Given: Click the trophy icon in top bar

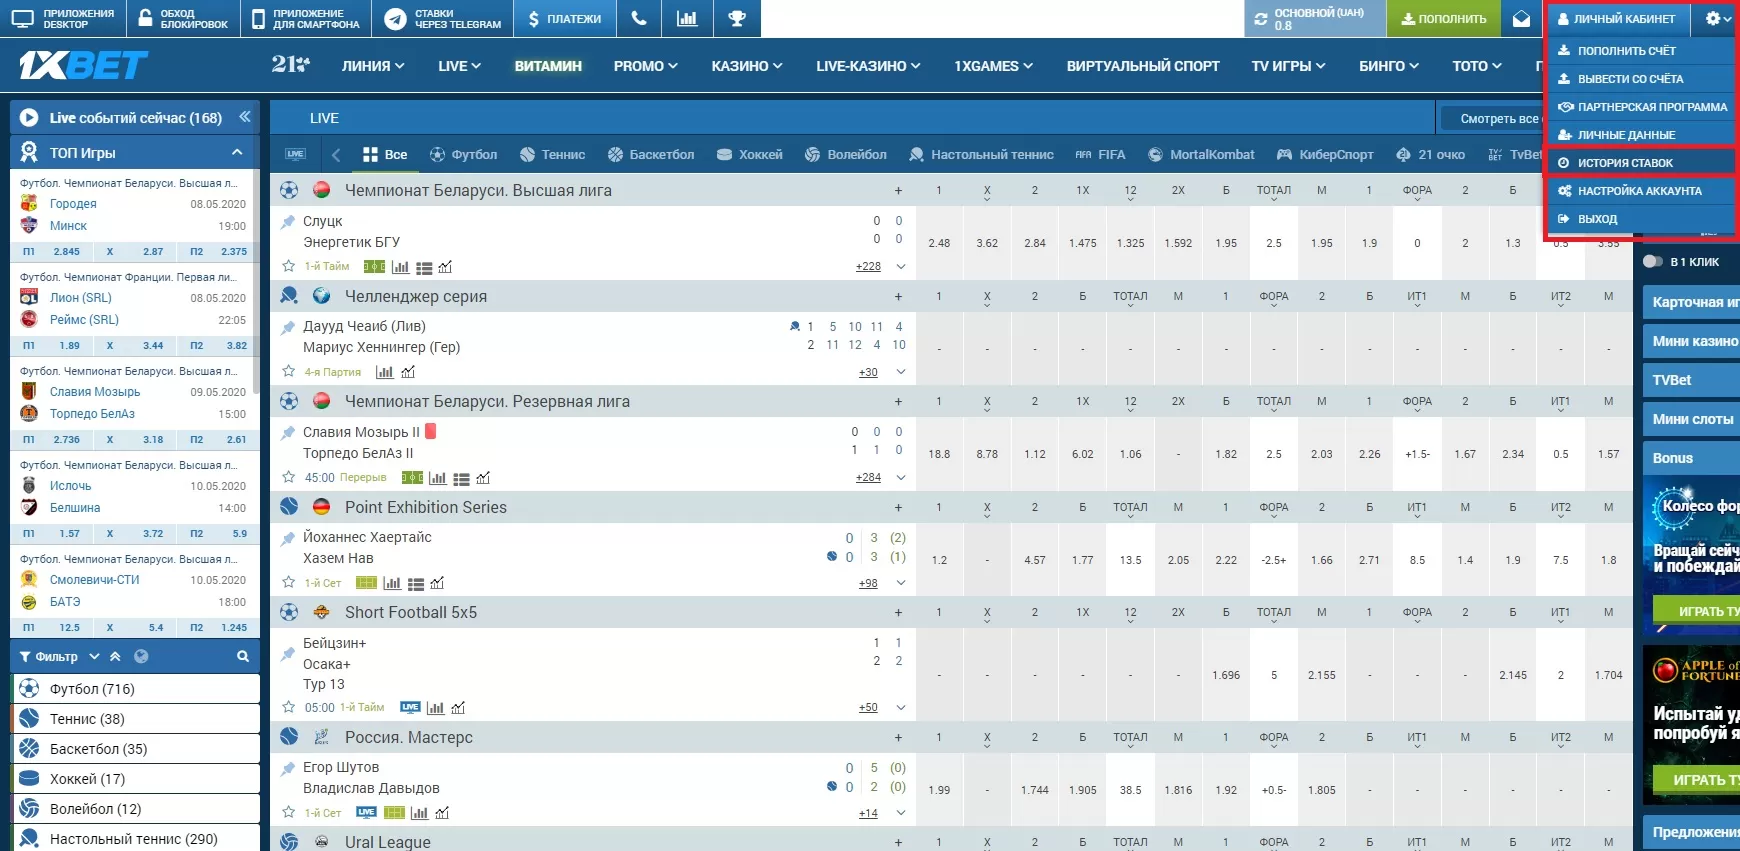Looking at the screenshot, I should click(x=737, y=18).
